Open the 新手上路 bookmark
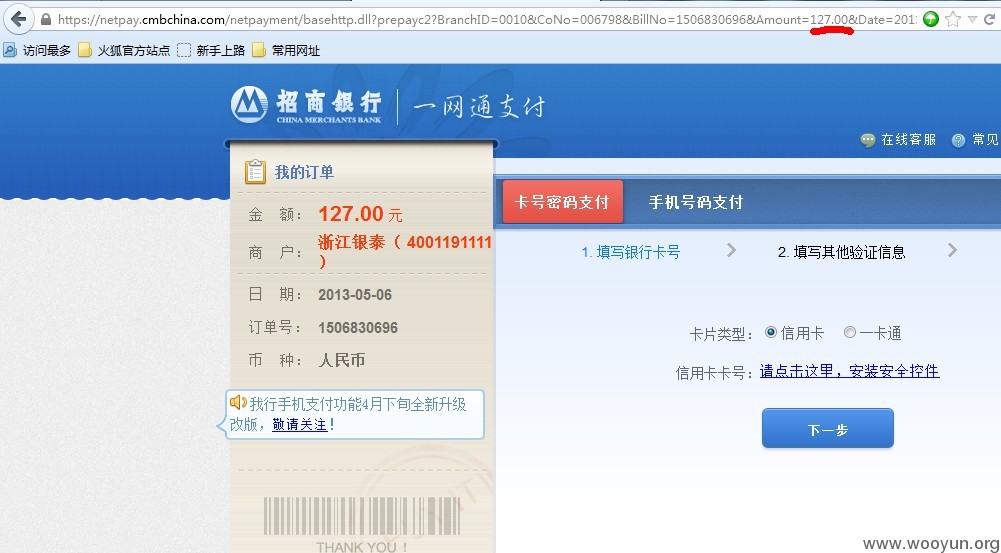This screenshot has width=1001, height=553. tap(211, 50)
